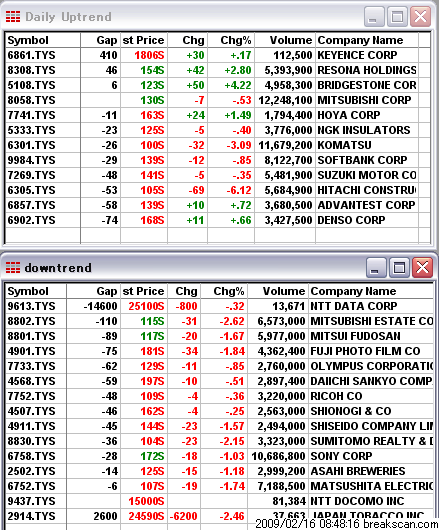This screenshot has height=530, width=439.
Task: Click the red grid icon in Daily Uptrend title
Action: 13,17
